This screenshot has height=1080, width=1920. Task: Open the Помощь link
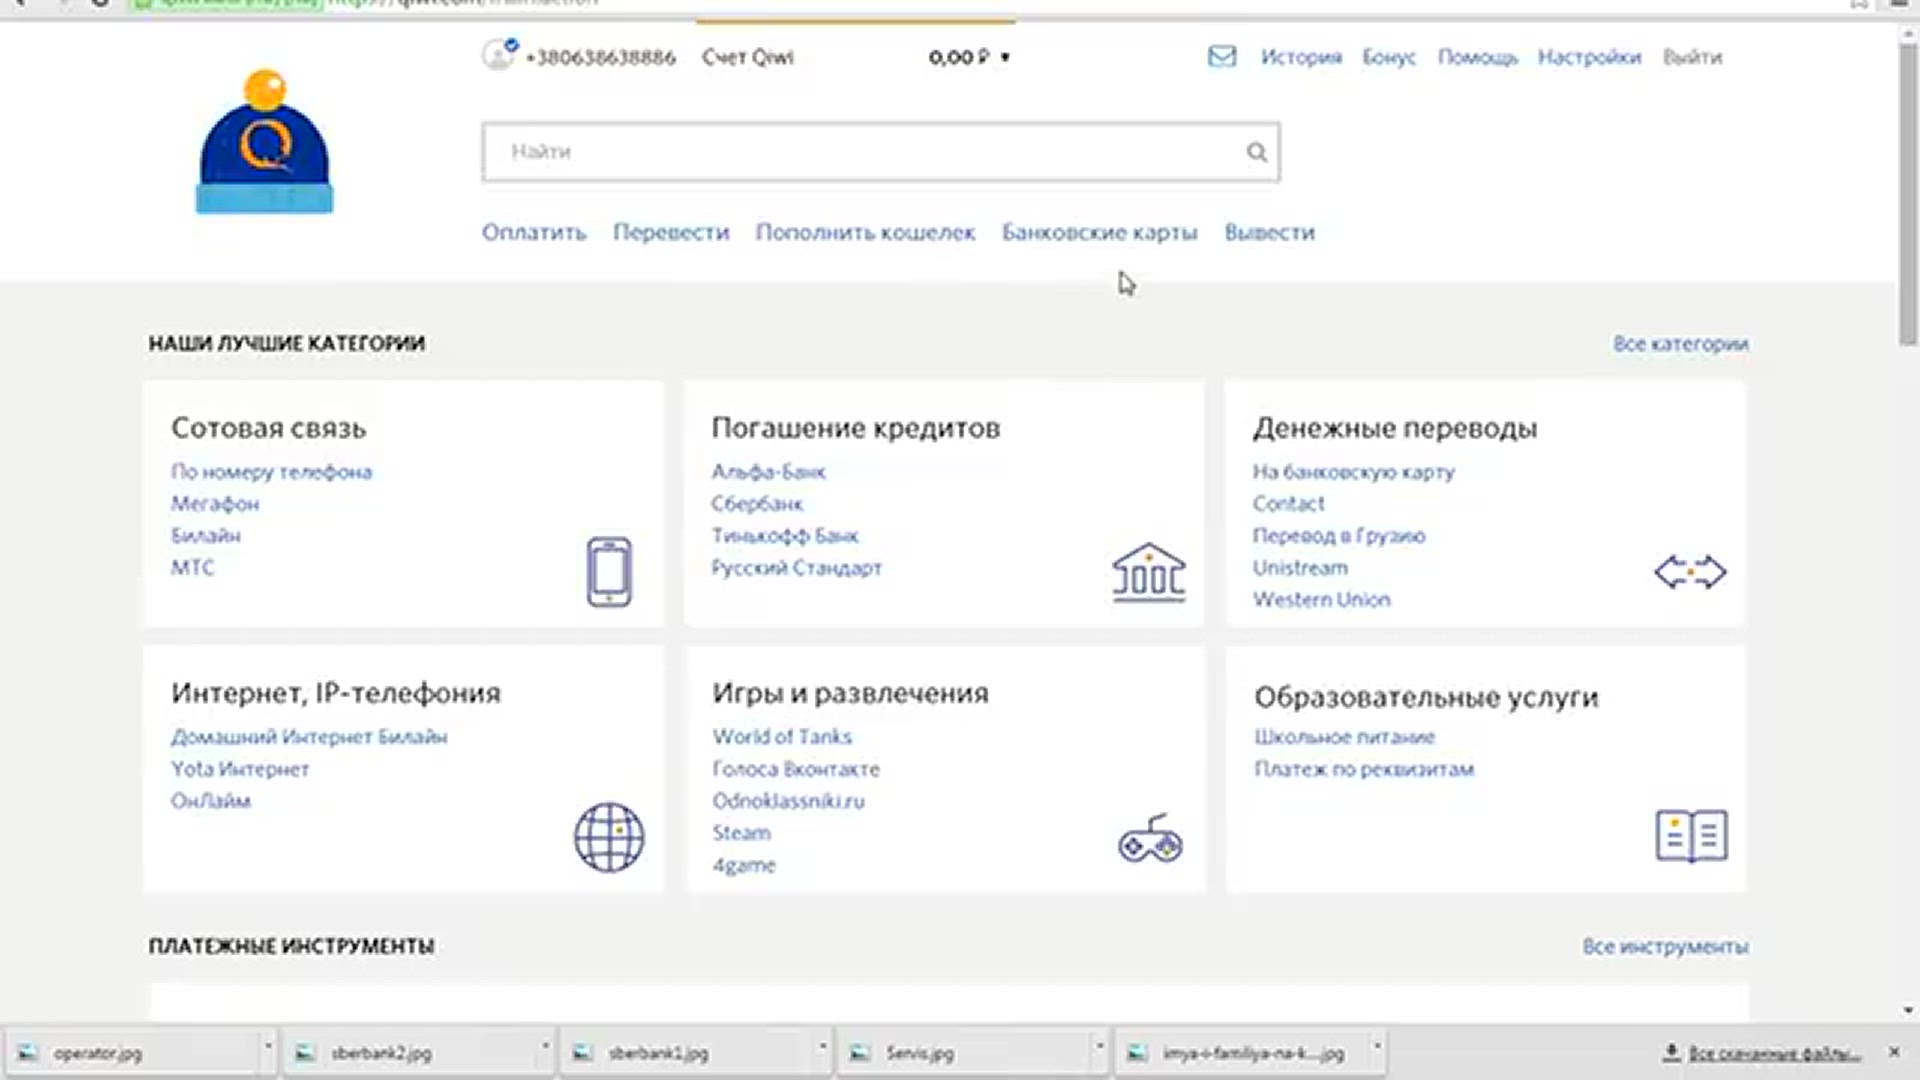coord(1477,58)
